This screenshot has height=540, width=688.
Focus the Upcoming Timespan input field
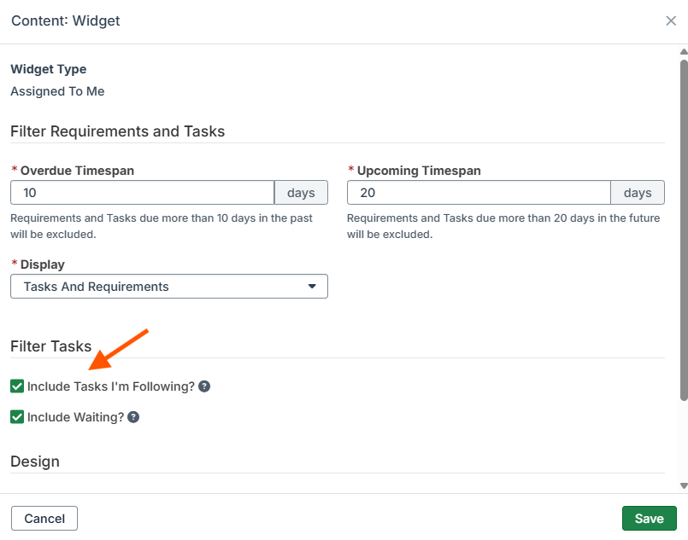tap(479, 193)
